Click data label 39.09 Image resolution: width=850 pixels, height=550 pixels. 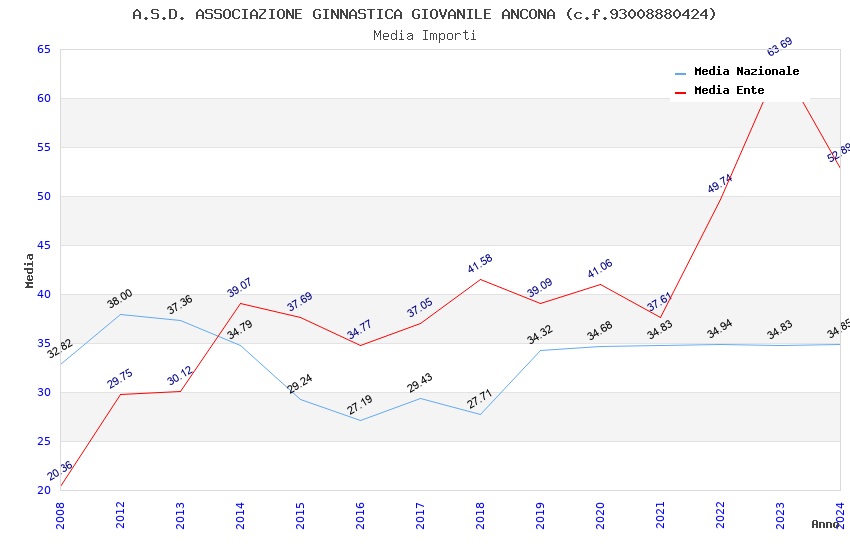point(540,287)
